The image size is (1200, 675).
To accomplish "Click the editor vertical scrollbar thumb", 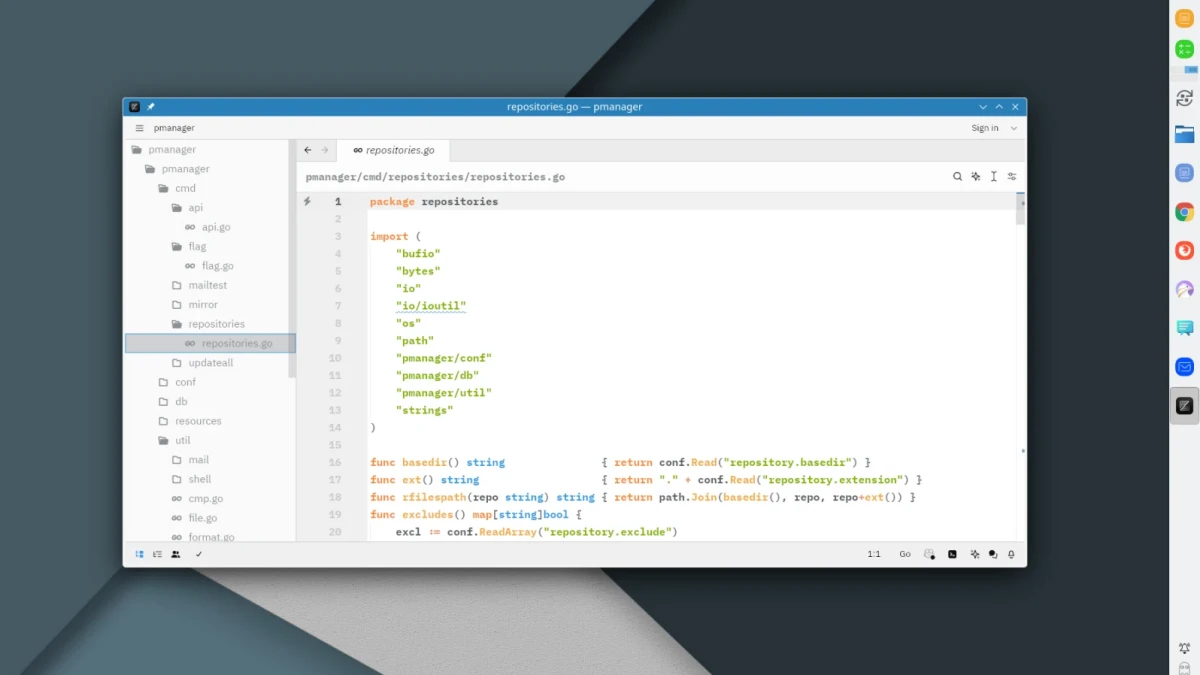I will tap(1020, 210).
